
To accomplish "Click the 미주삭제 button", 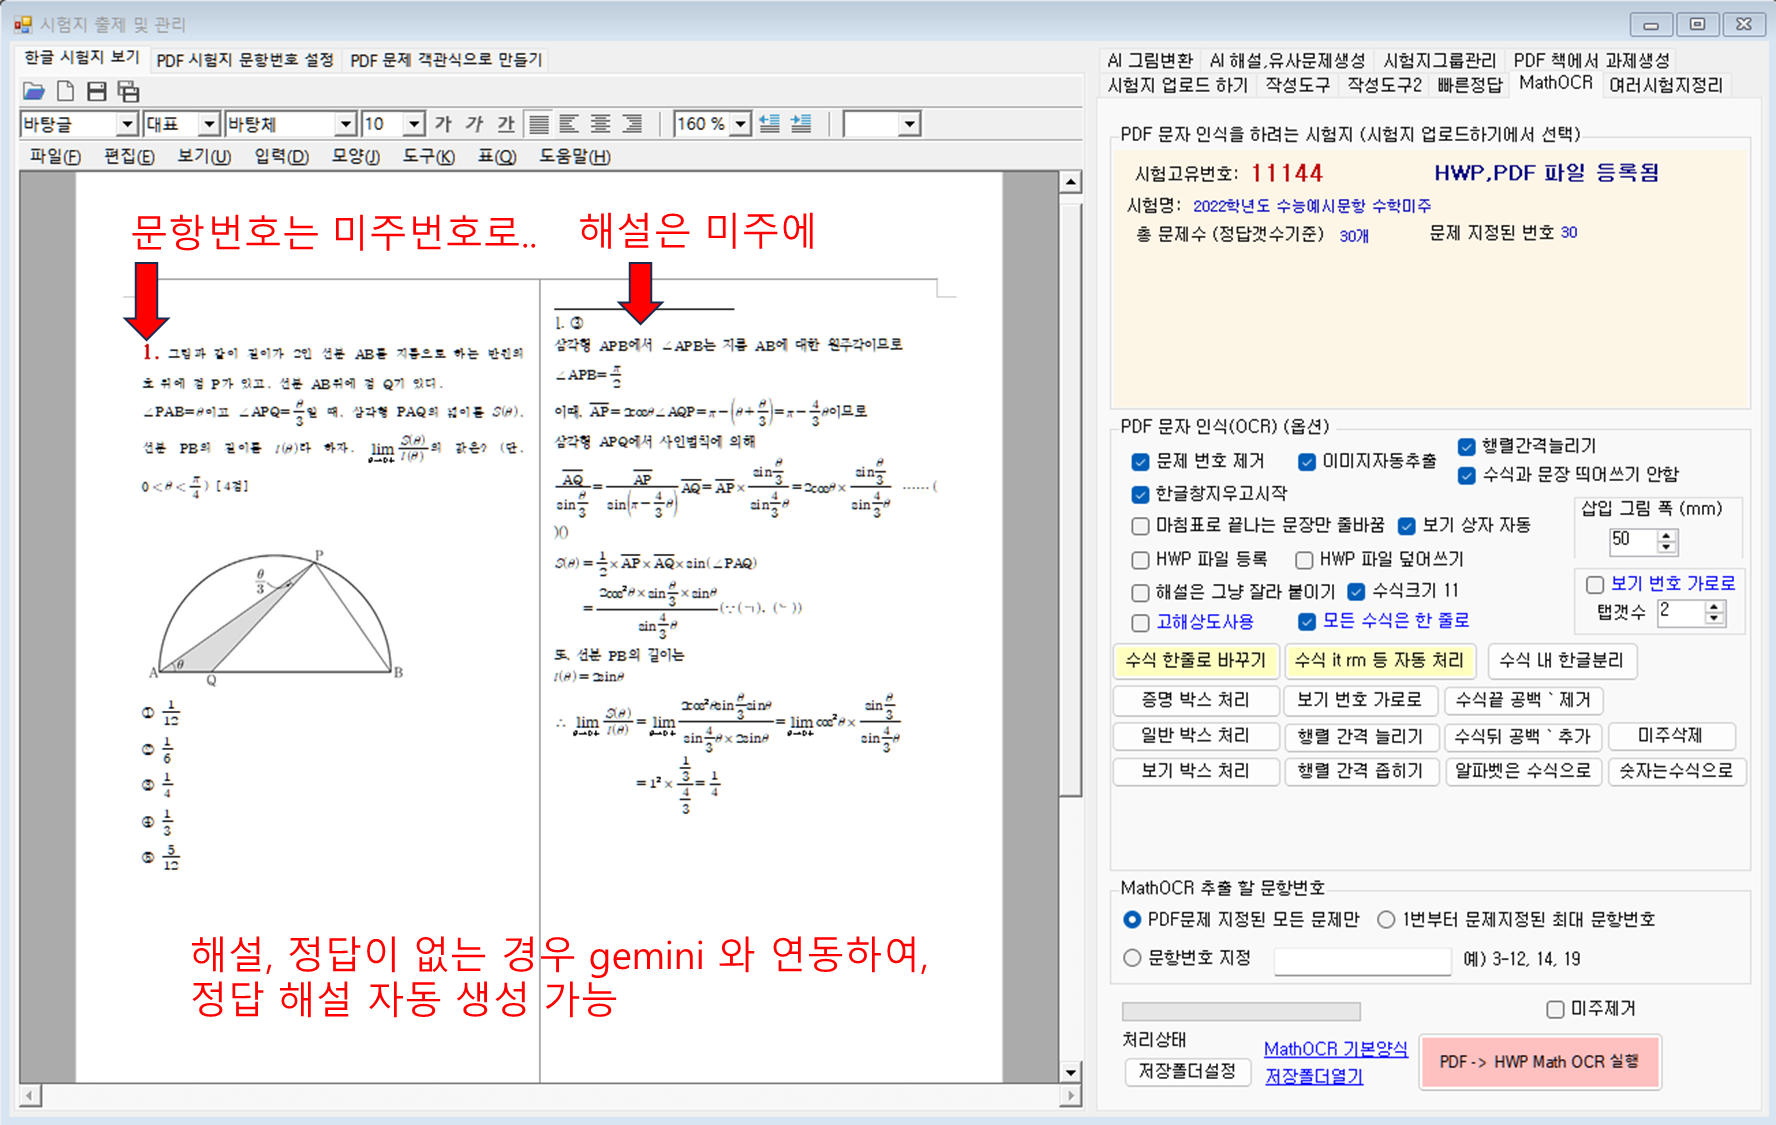I will click(x=1671, y=736).
